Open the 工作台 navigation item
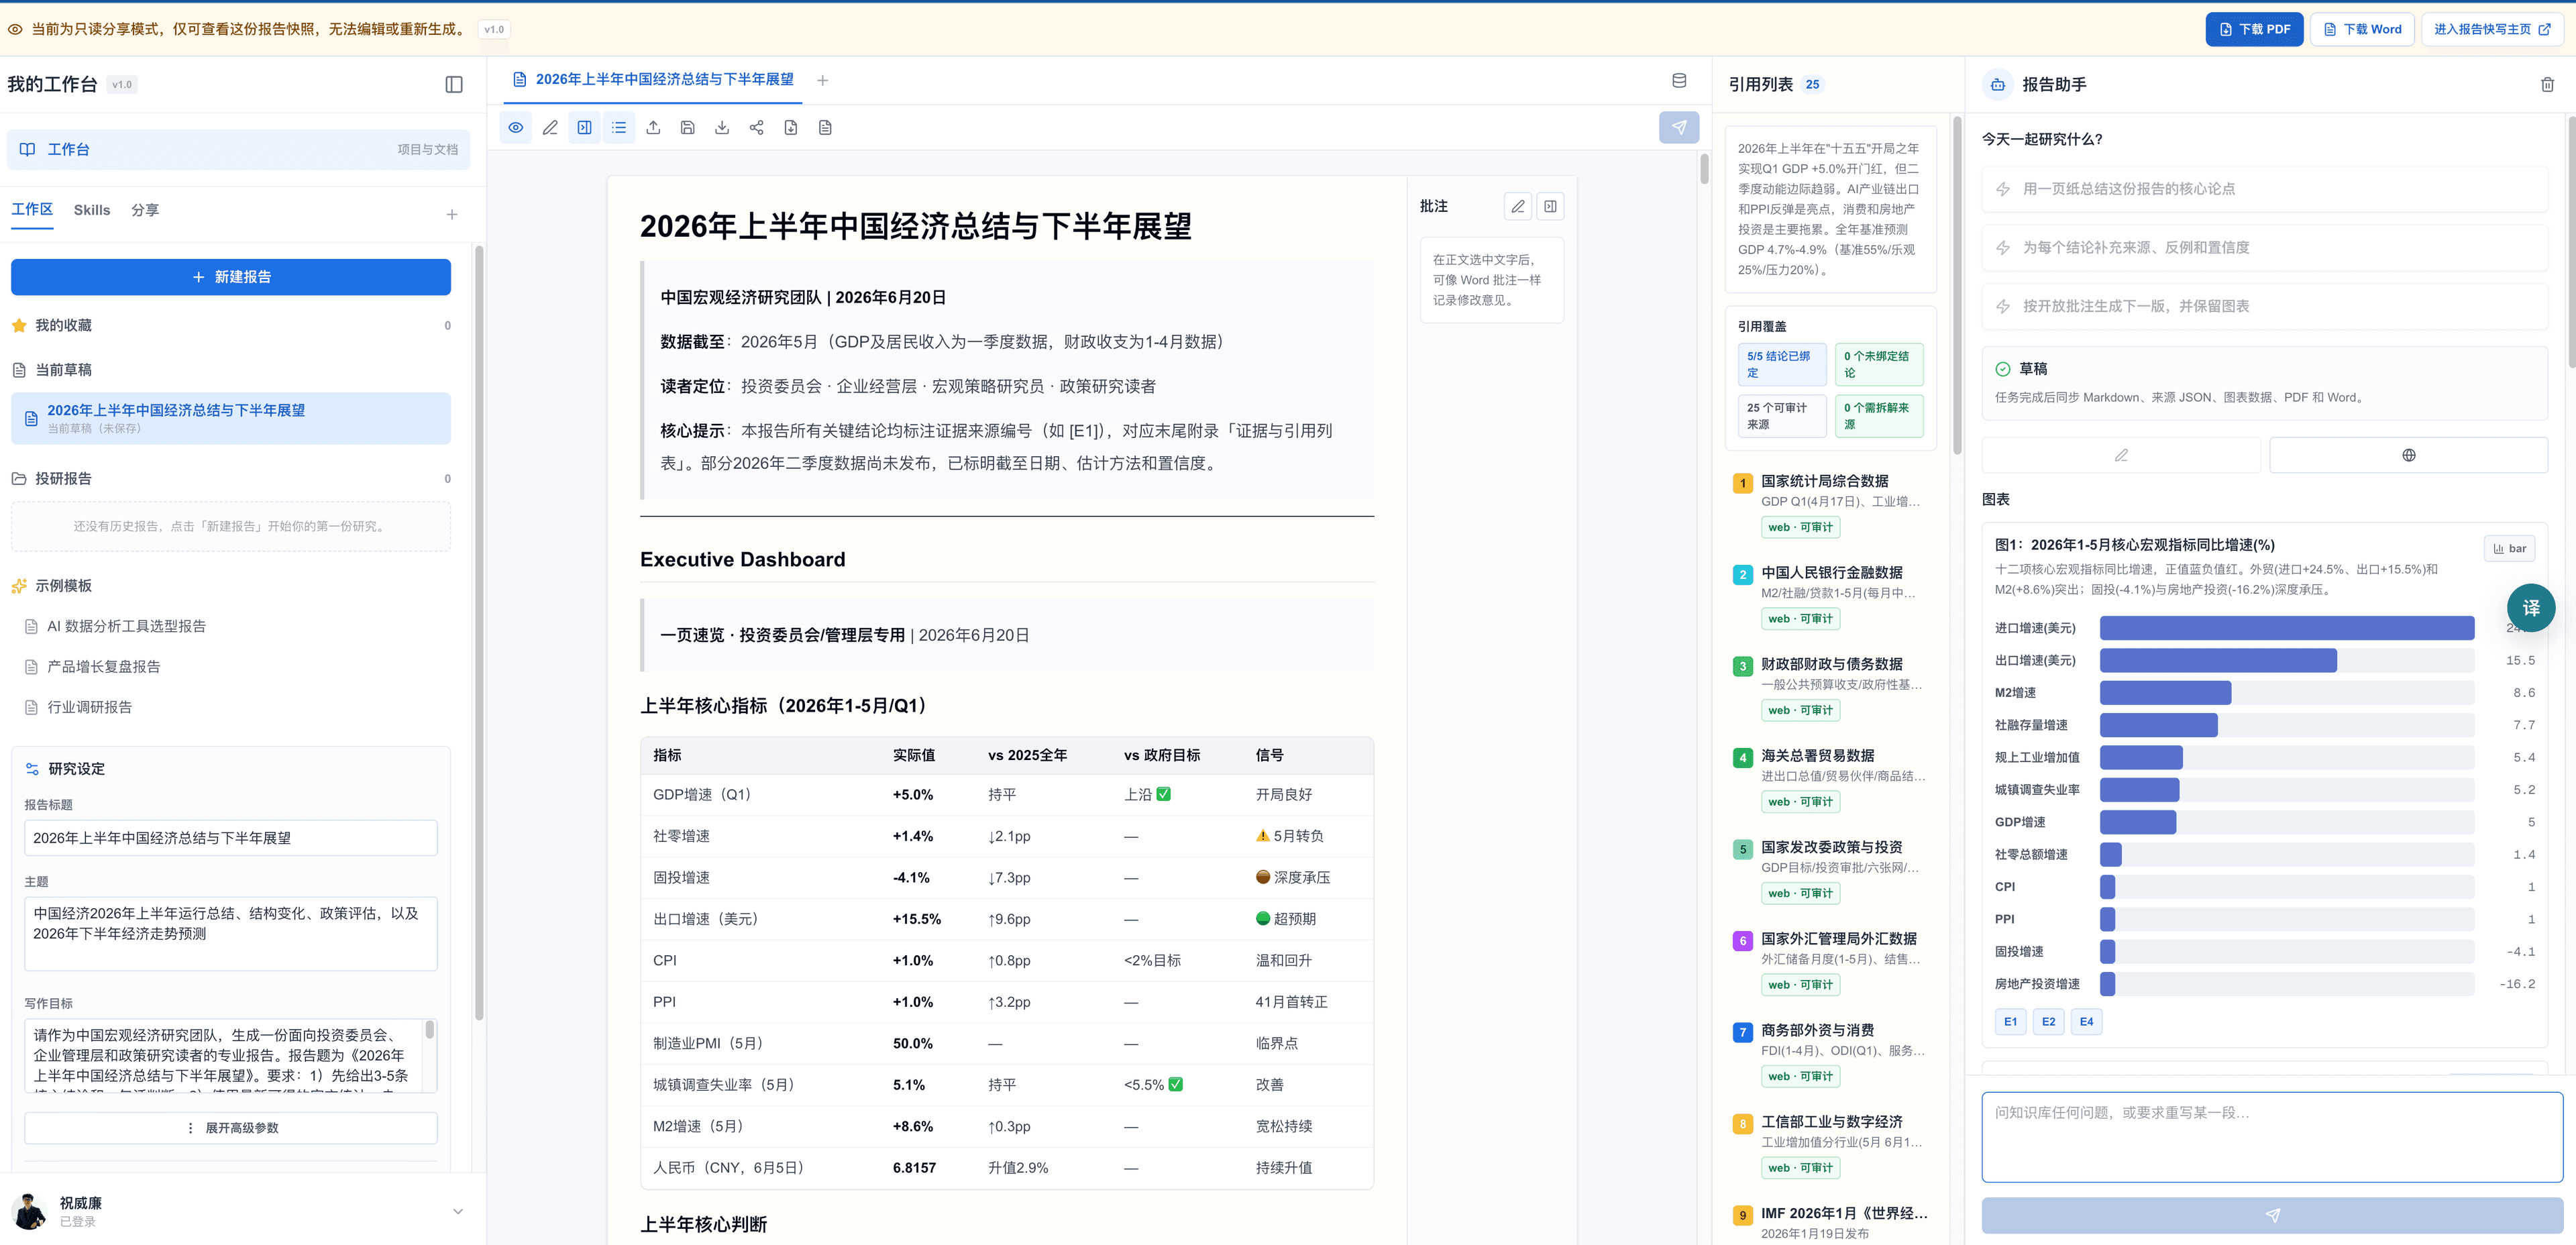This screenshot has width=2576, height=1245. 238,149
